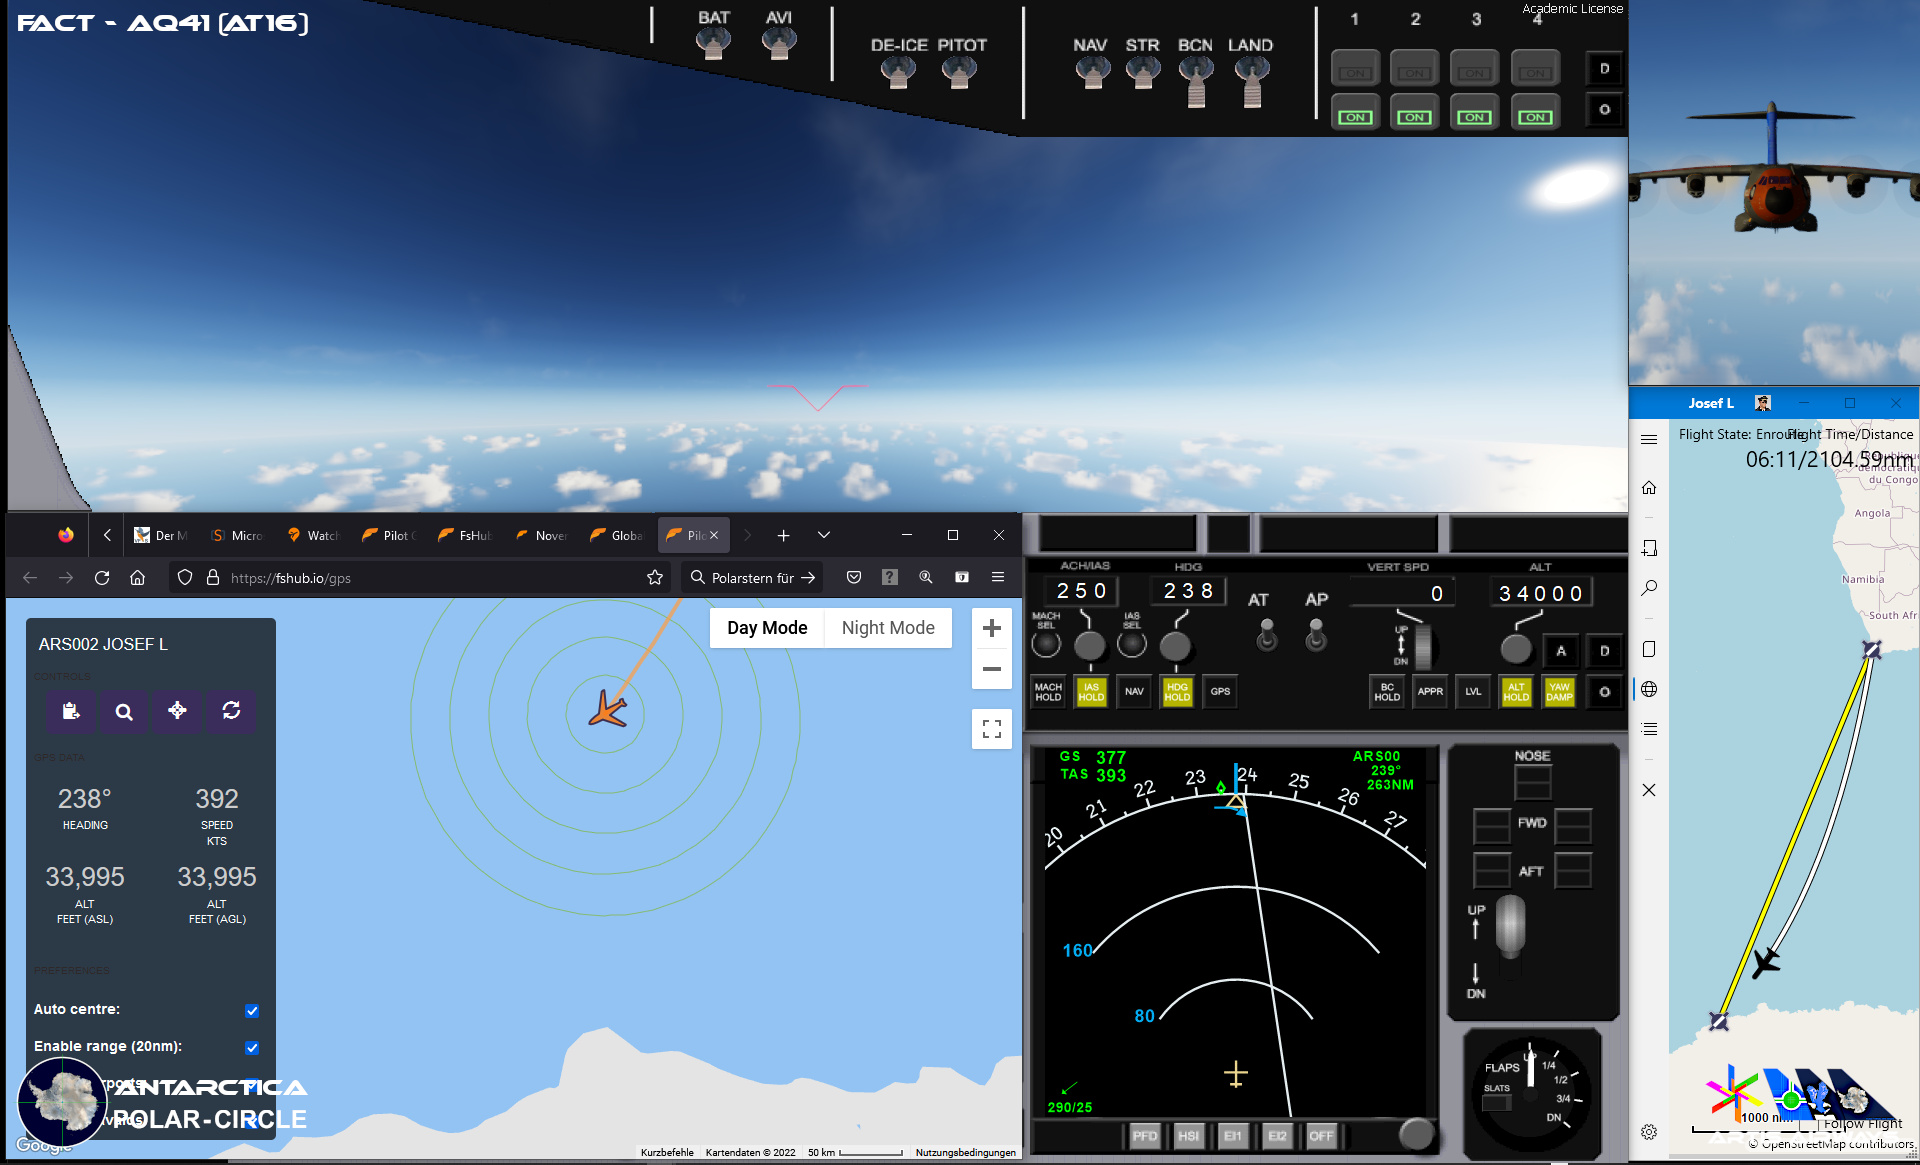Click the shield tracking protection icon in the address bar
The image size is (1920, 1165).
(x=185, y=578)
